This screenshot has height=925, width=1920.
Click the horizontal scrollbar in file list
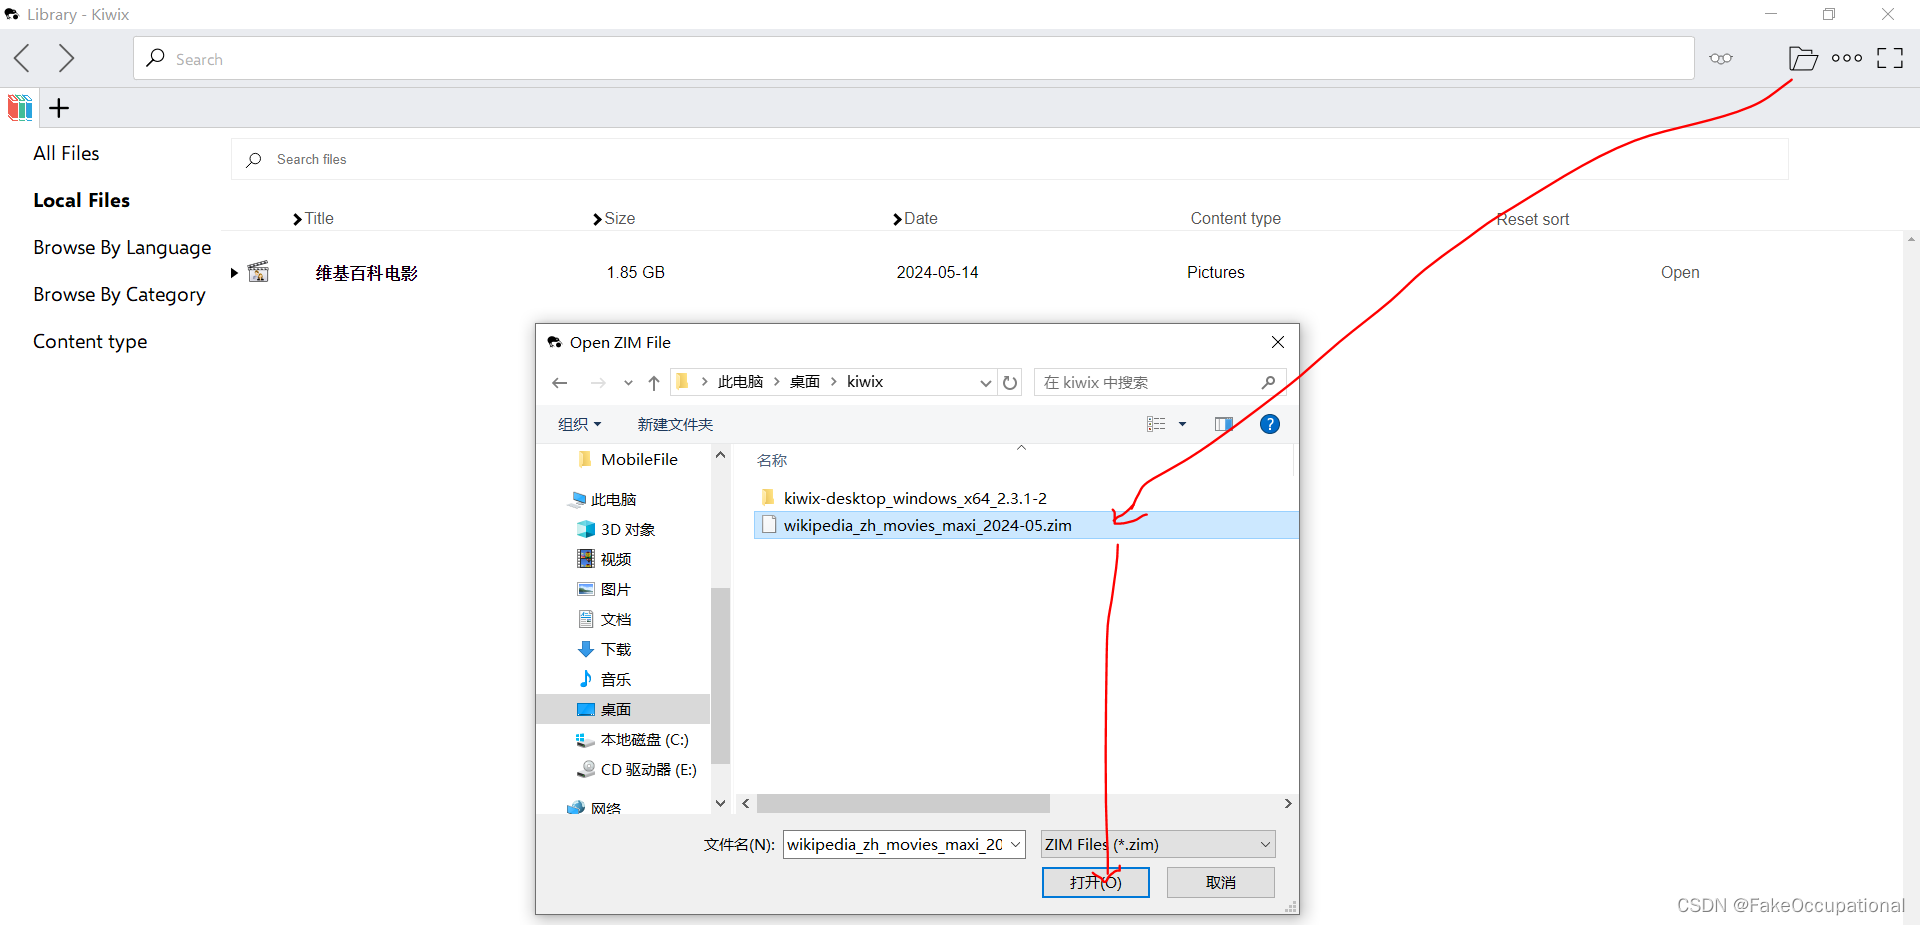(x=903, y=804)
